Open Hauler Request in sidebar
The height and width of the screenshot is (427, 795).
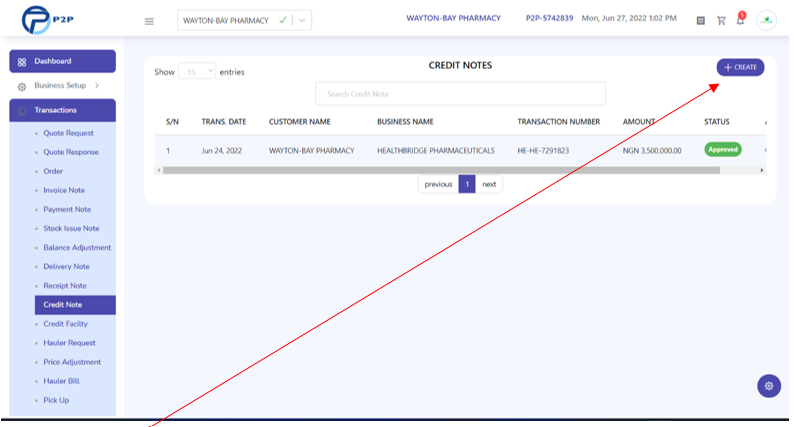tap(69, 343)
